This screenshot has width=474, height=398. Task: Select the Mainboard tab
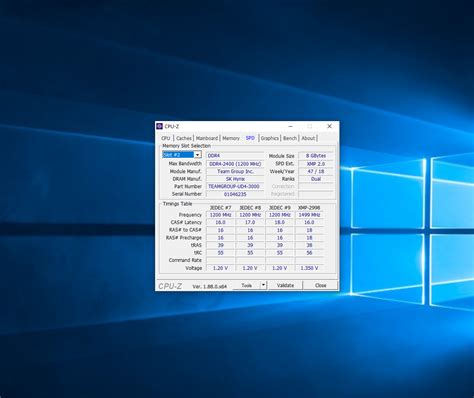pos(207,138)
